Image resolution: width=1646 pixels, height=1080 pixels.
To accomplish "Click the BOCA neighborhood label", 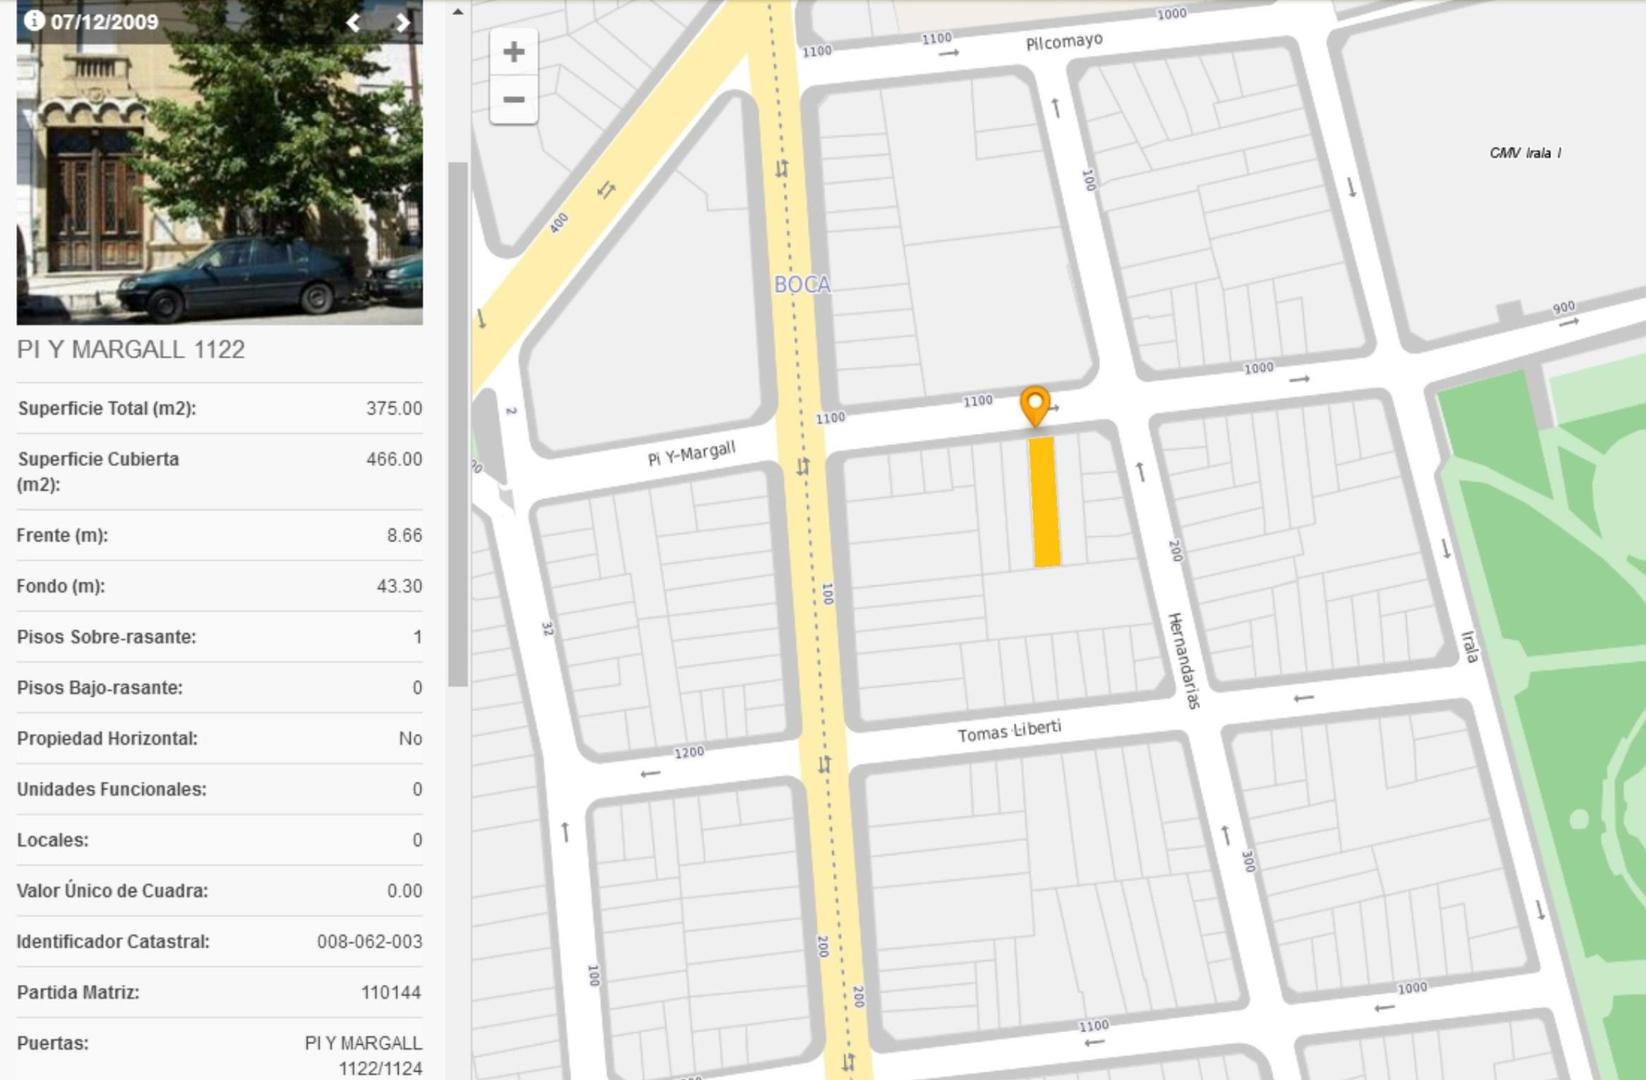I will (x=802, y=284).
